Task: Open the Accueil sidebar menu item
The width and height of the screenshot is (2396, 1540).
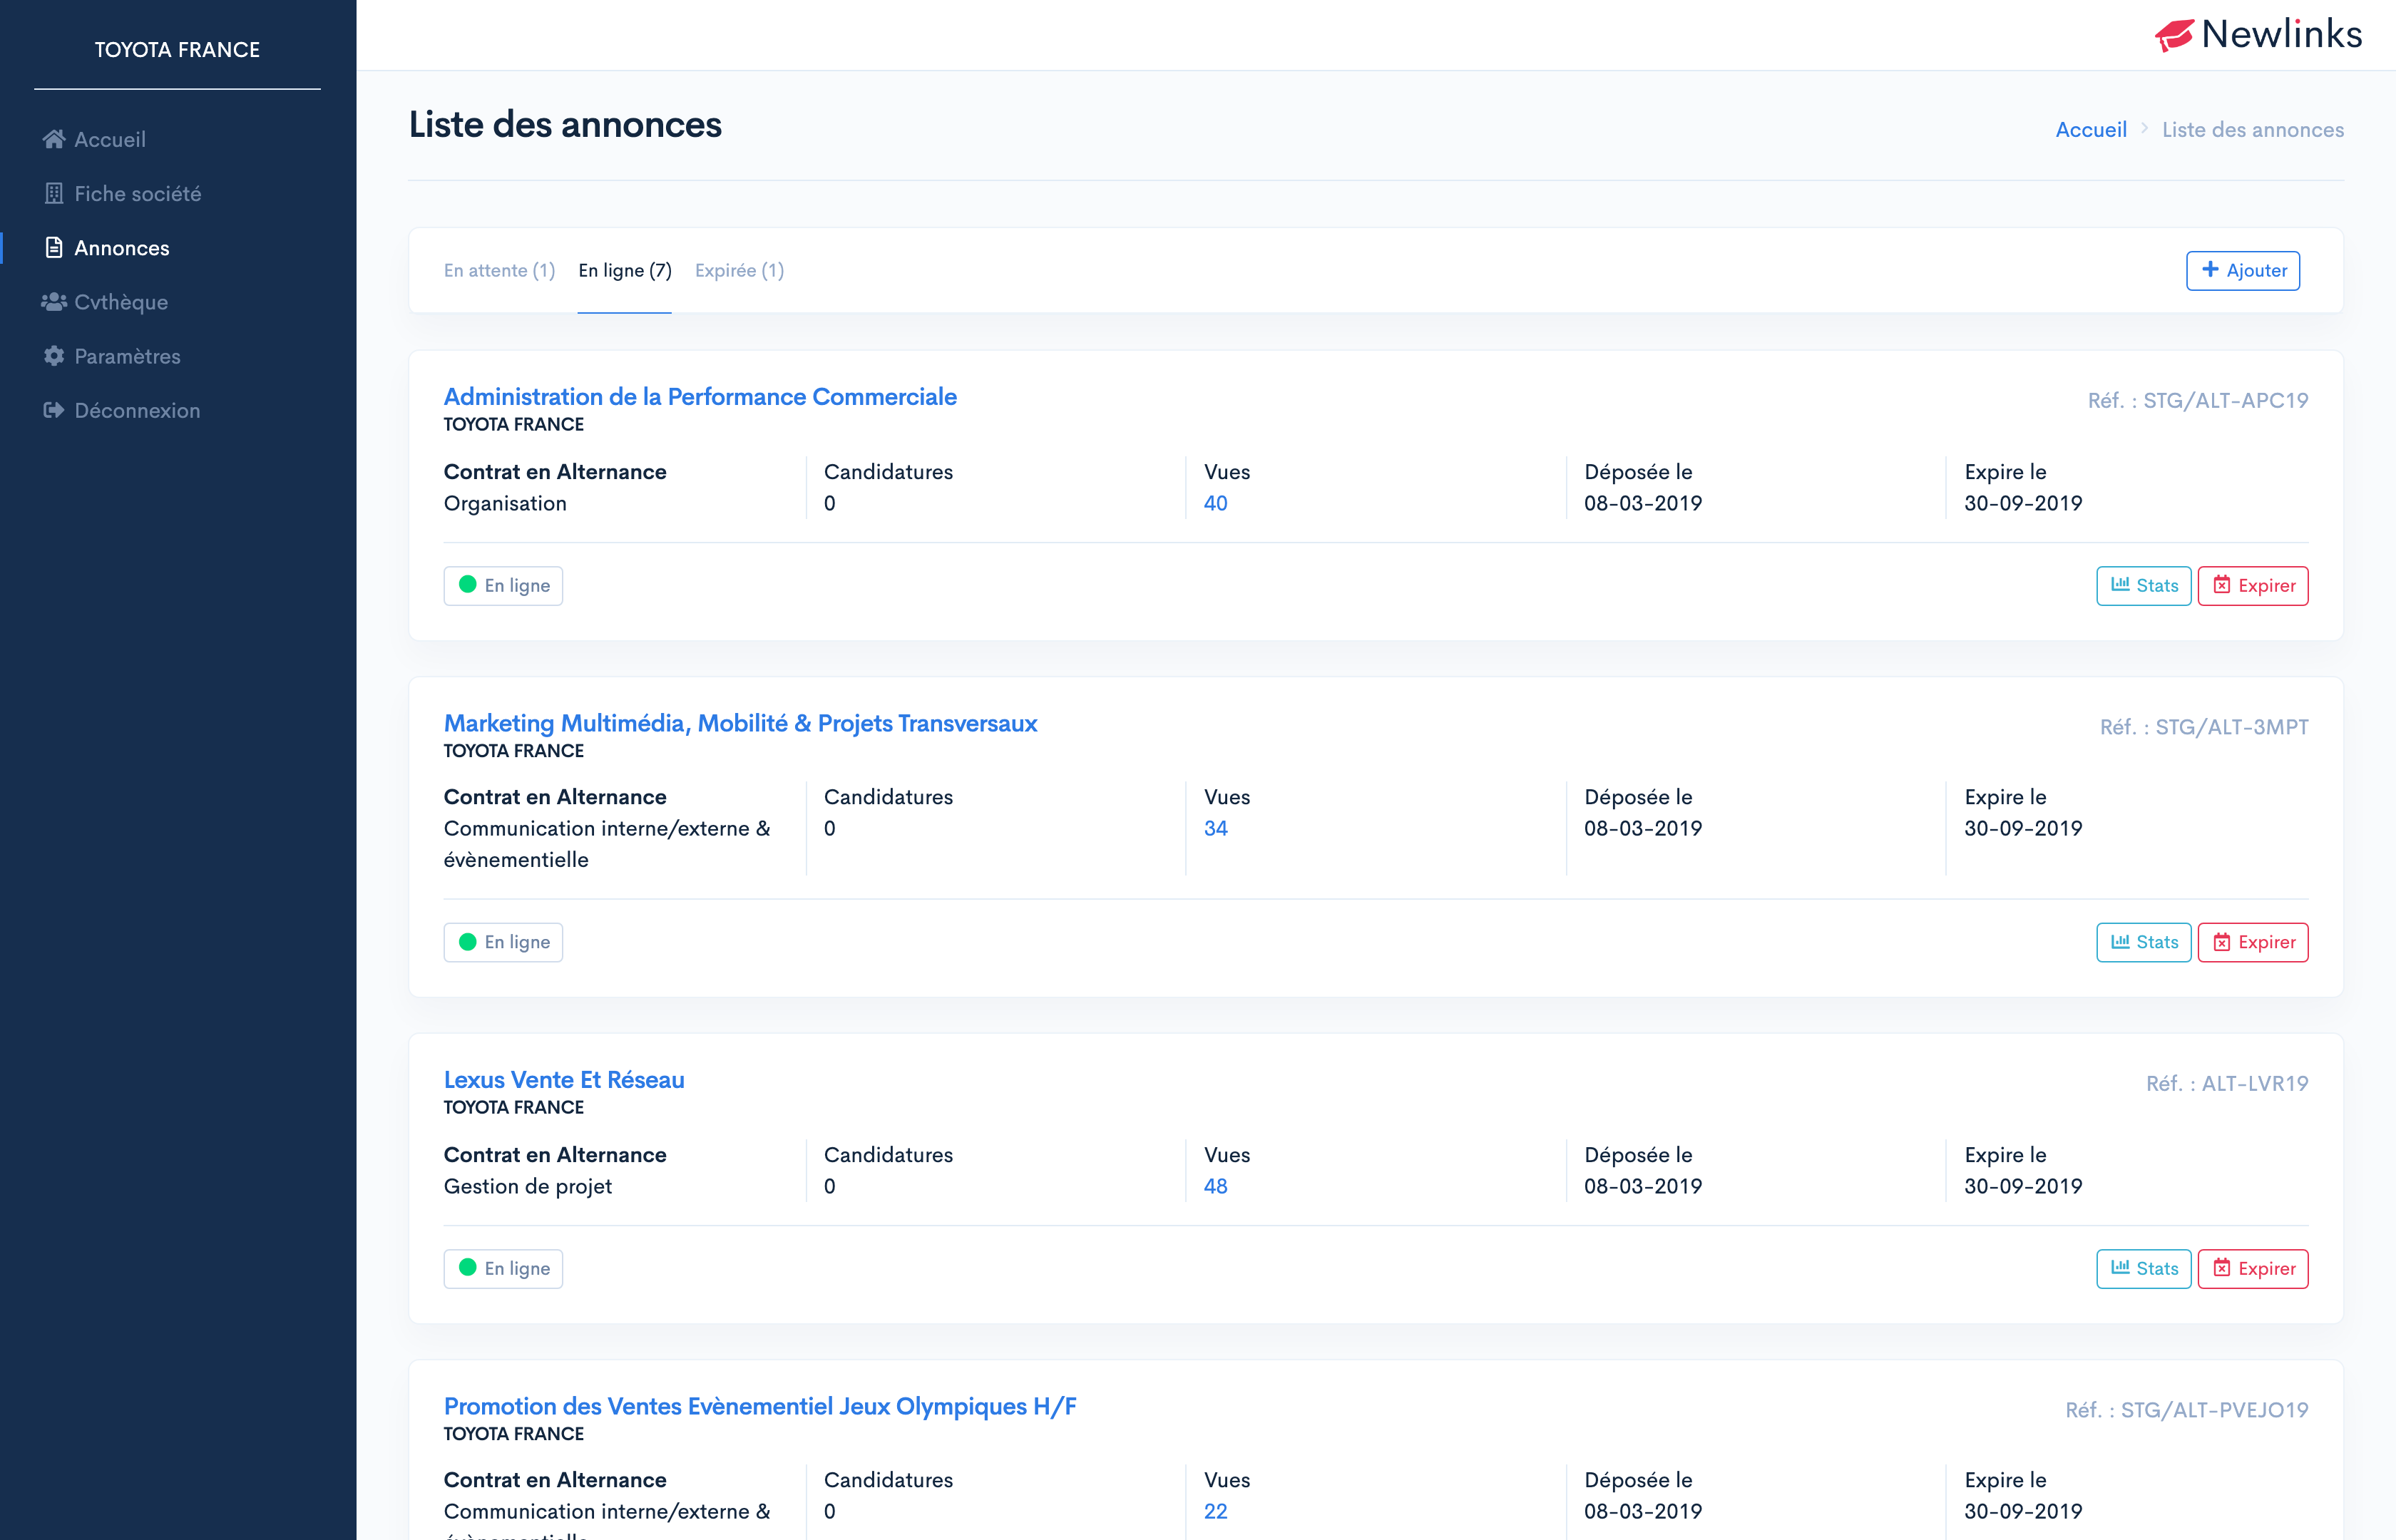Action: pyautogui.click(x=178, y=139)
